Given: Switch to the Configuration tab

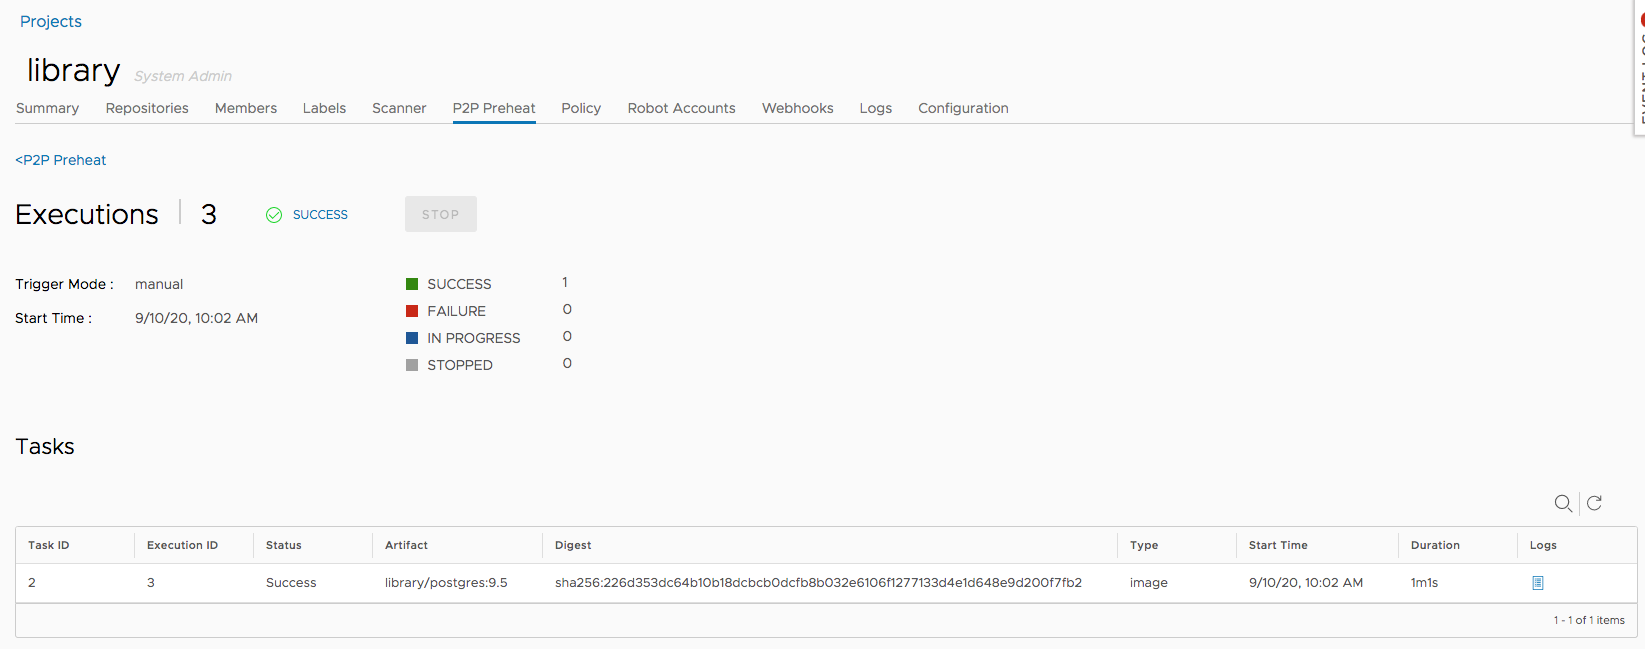Looking at the screenshot, I should tap(963, 108).
